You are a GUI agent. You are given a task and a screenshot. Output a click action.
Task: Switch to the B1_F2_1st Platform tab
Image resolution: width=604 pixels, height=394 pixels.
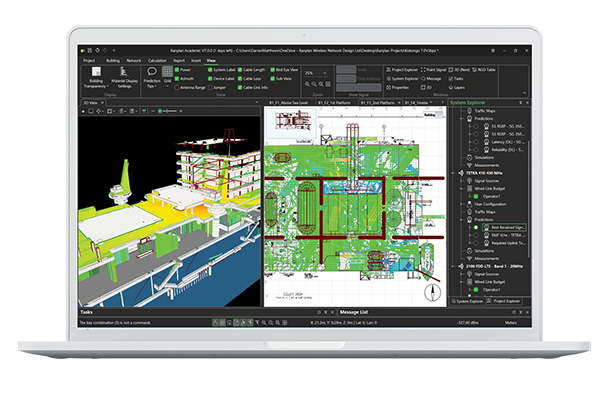click(334, 103)
